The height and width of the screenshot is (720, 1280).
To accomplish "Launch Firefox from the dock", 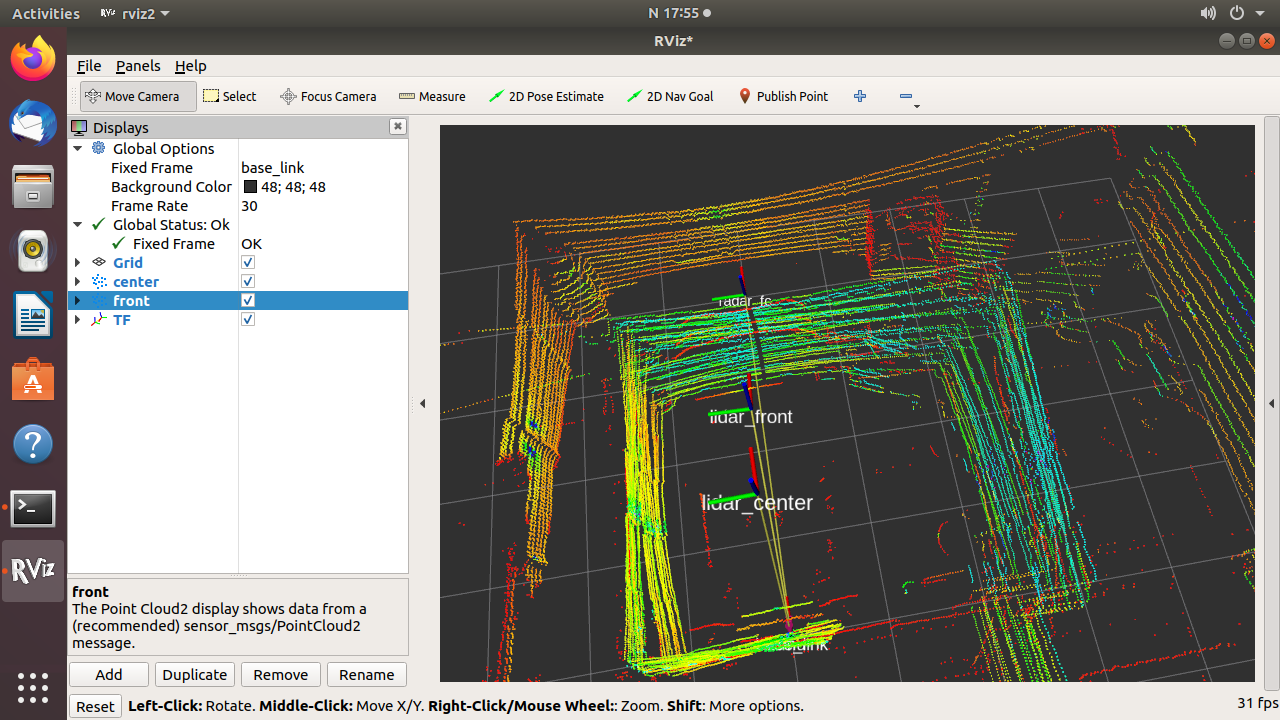I will (33, 58).
